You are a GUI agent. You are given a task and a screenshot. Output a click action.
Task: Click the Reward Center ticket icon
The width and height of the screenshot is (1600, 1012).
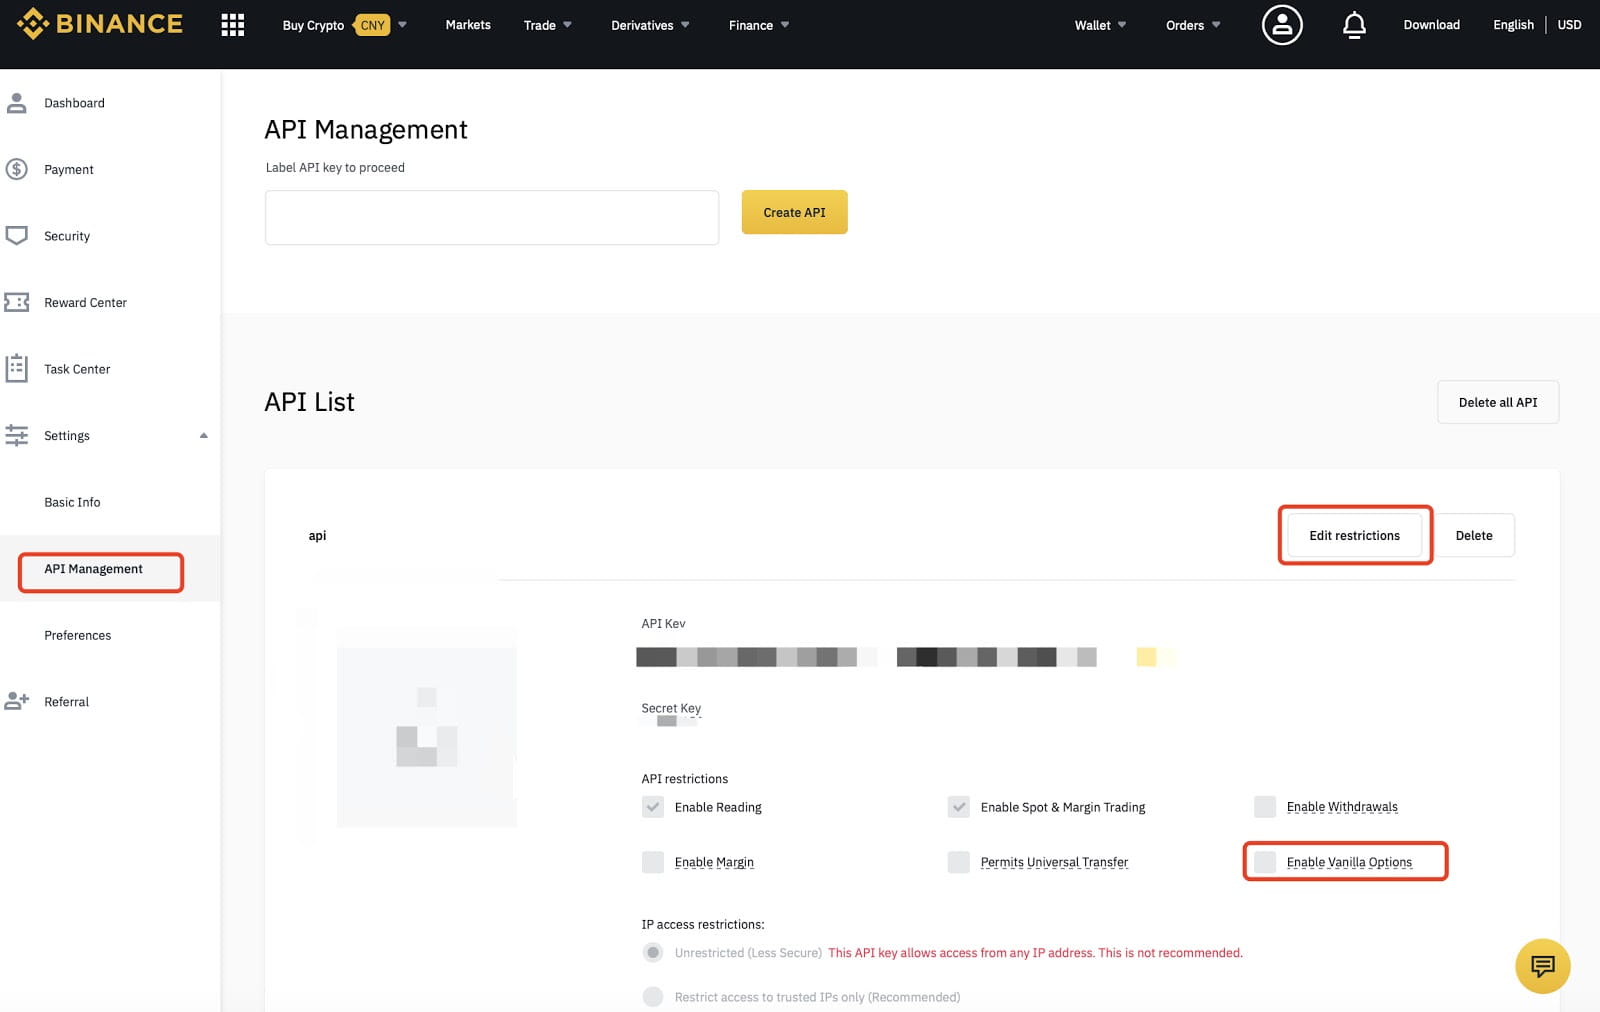tap(16, 302)
